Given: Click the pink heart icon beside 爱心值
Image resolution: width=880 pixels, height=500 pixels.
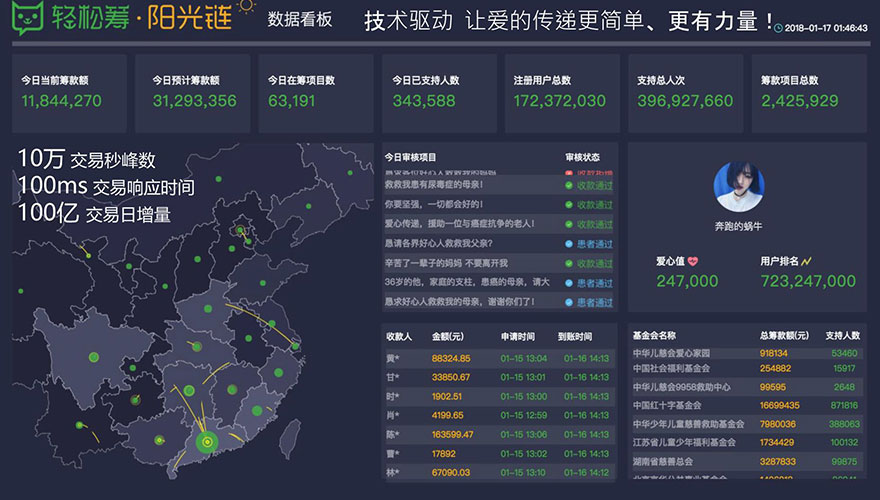Looking at the screenshot, I should [x=693, y=261].
